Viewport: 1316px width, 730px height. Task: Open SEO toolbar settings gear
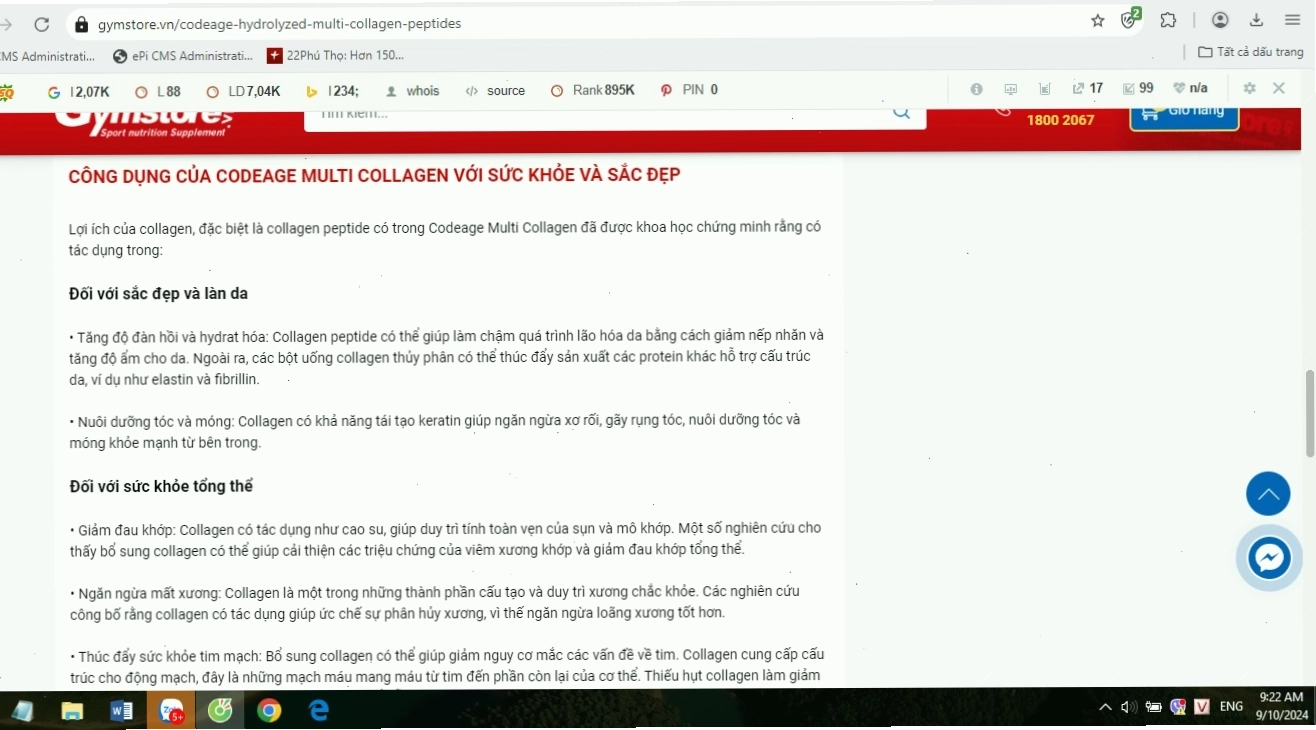tap(1249, 89)
